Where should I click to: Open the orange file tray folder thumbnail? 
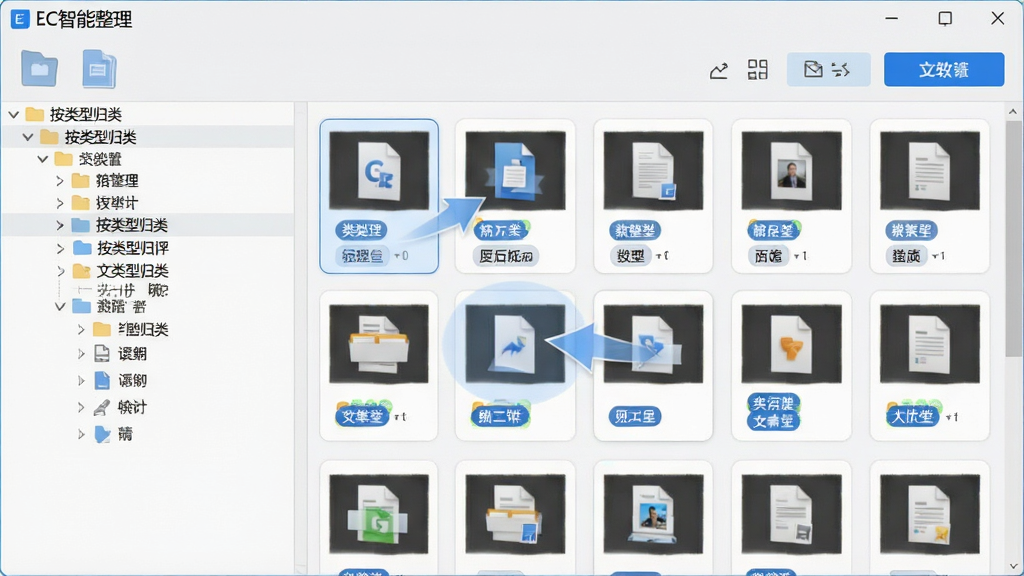tap(379, 344)
